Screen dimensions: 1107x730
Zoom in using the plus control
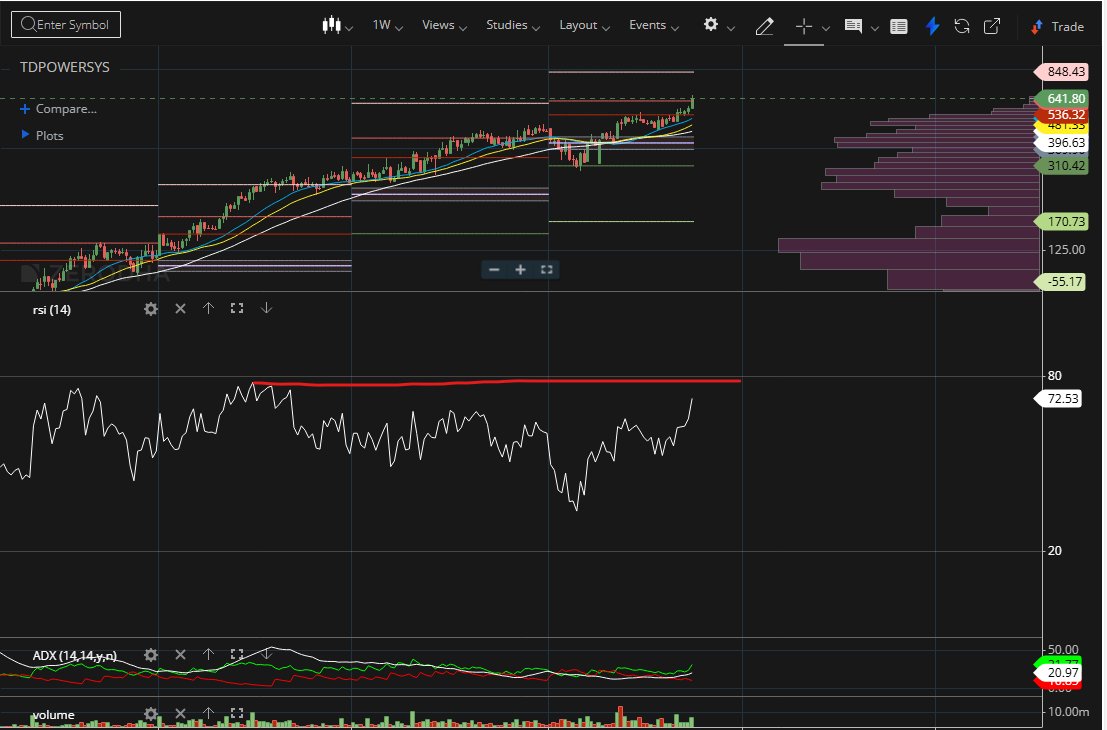pyautogui.click(x=520, y=269)
